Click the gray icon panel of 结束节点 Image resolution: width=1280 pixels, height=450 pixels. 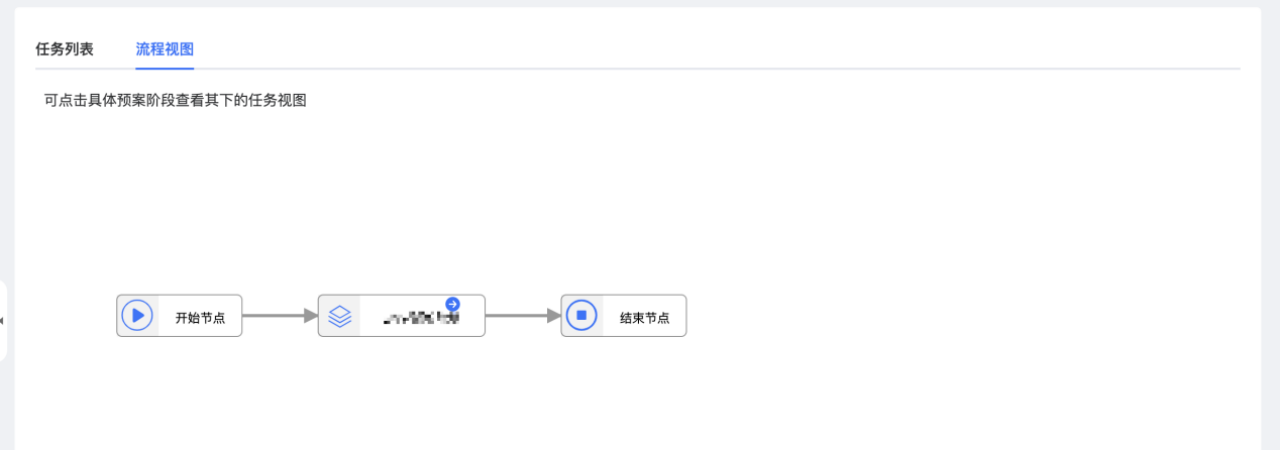pyautogui.click(x=582, y=316)
